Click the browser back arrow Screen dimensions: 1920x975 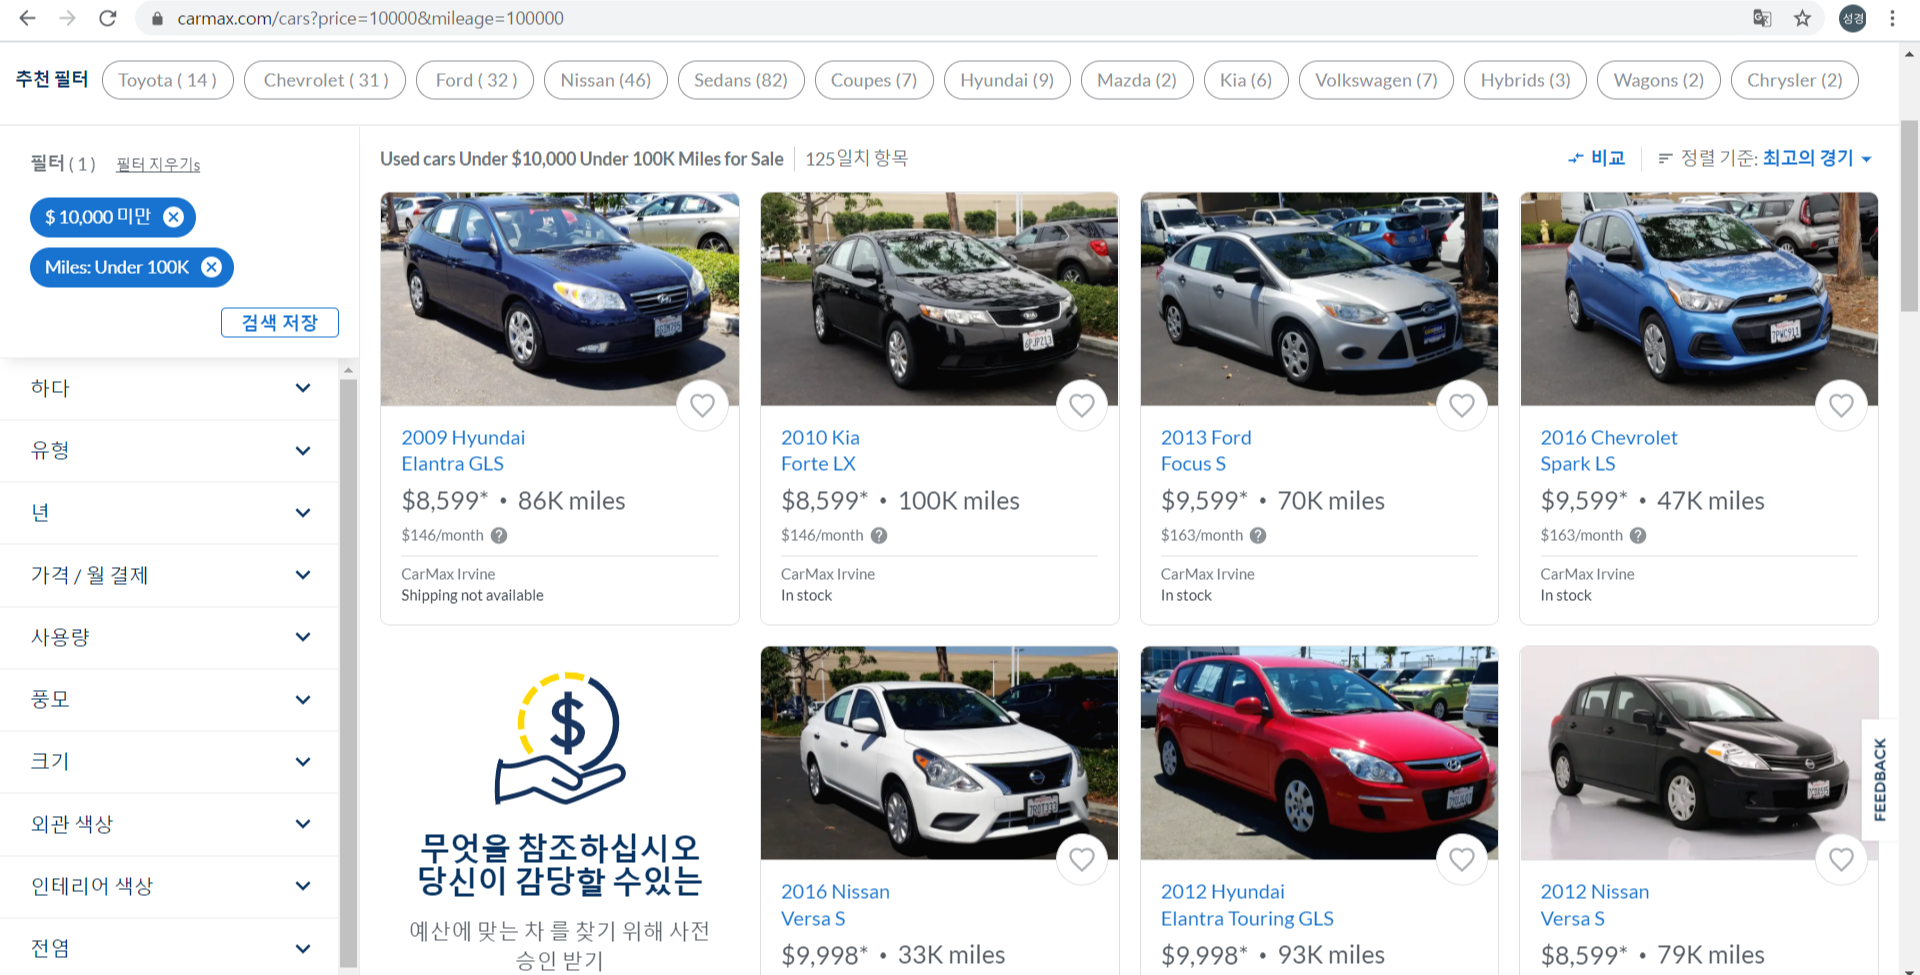[27, 18]
